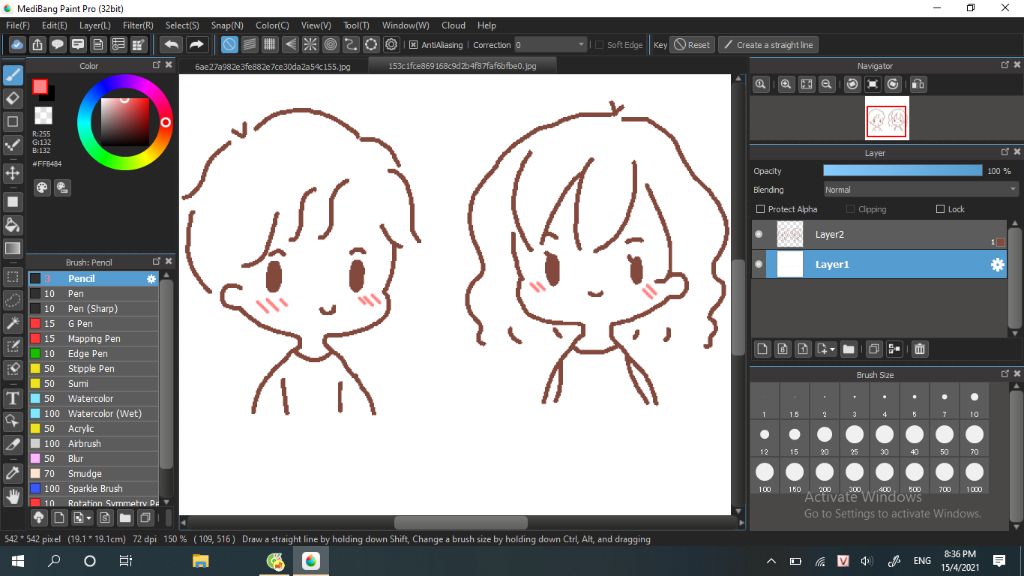Enable crisscross grid snap
The width and height of the screenshot is (1024, 576).
270,44
